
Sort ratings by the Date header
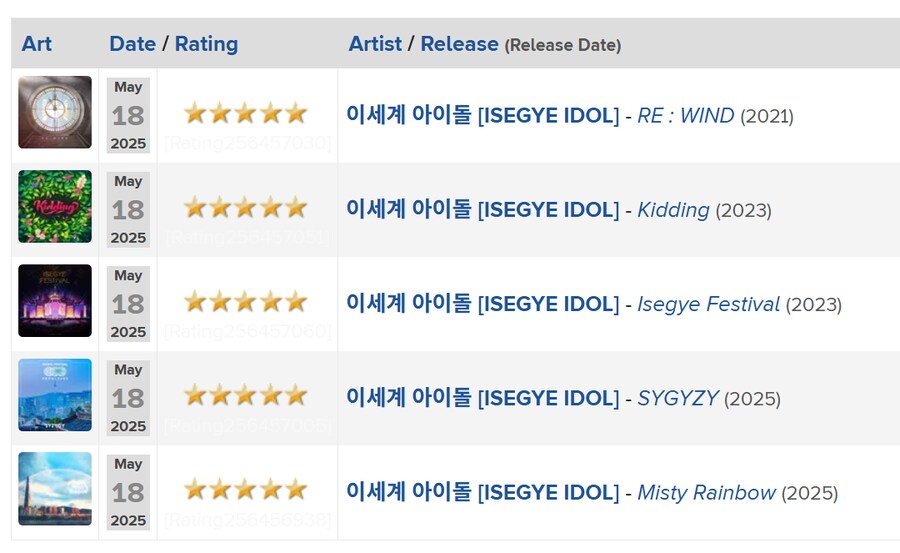[133, 44]
